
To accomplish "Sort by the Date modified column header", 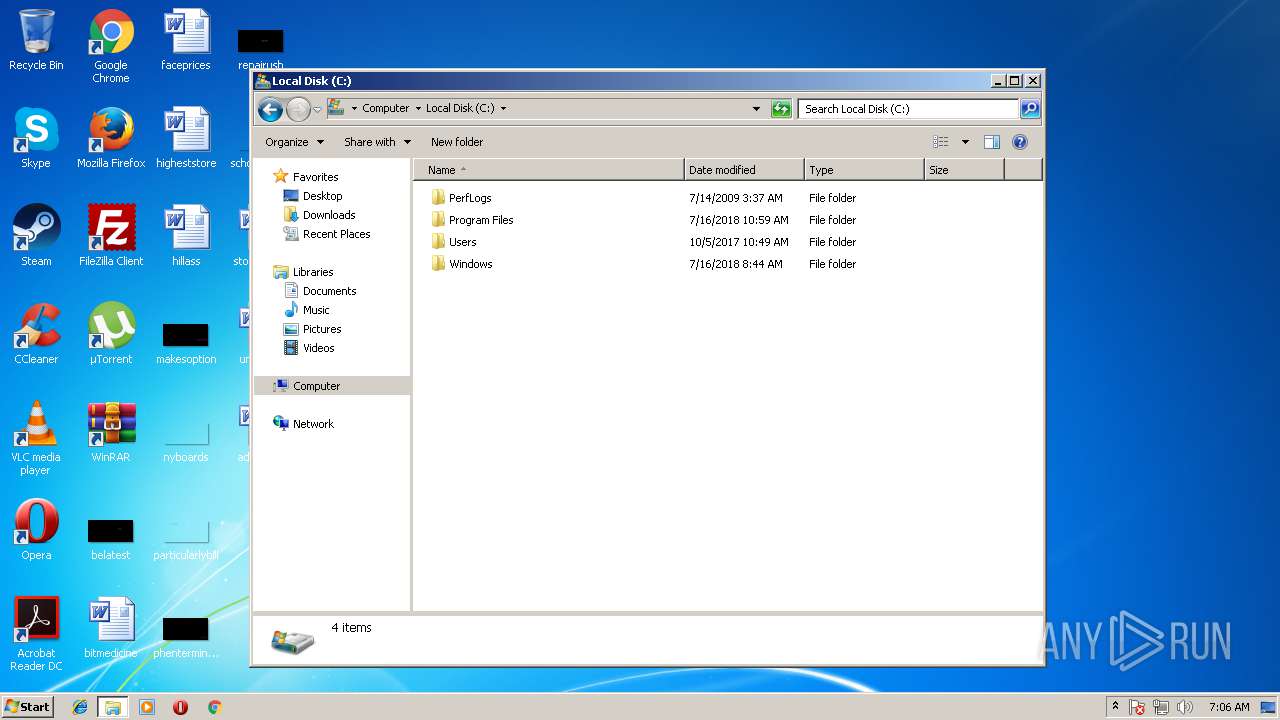I will click(x=744, y=170).
